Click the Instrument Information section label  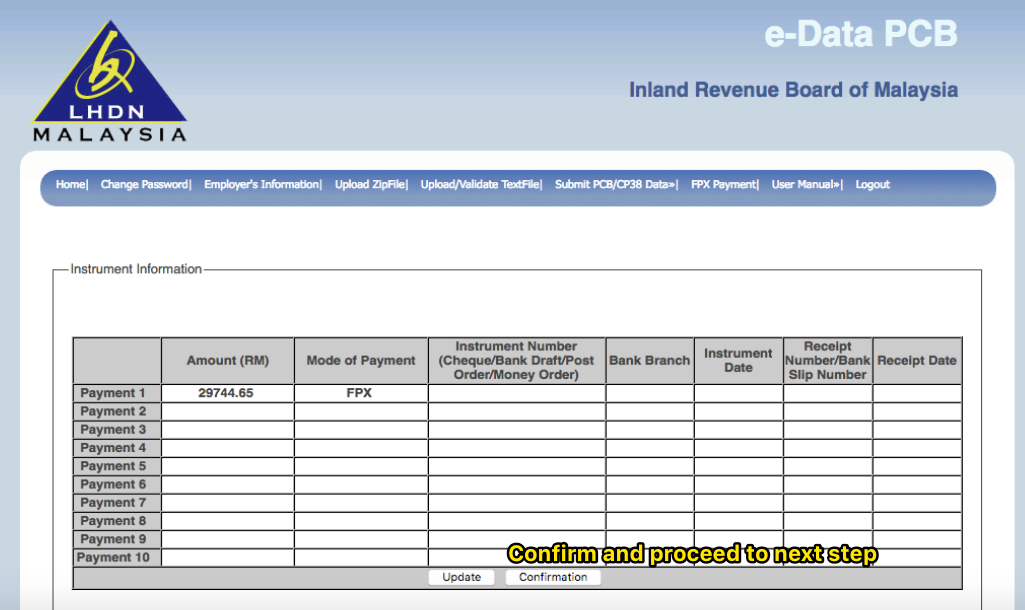pos(136,269)
